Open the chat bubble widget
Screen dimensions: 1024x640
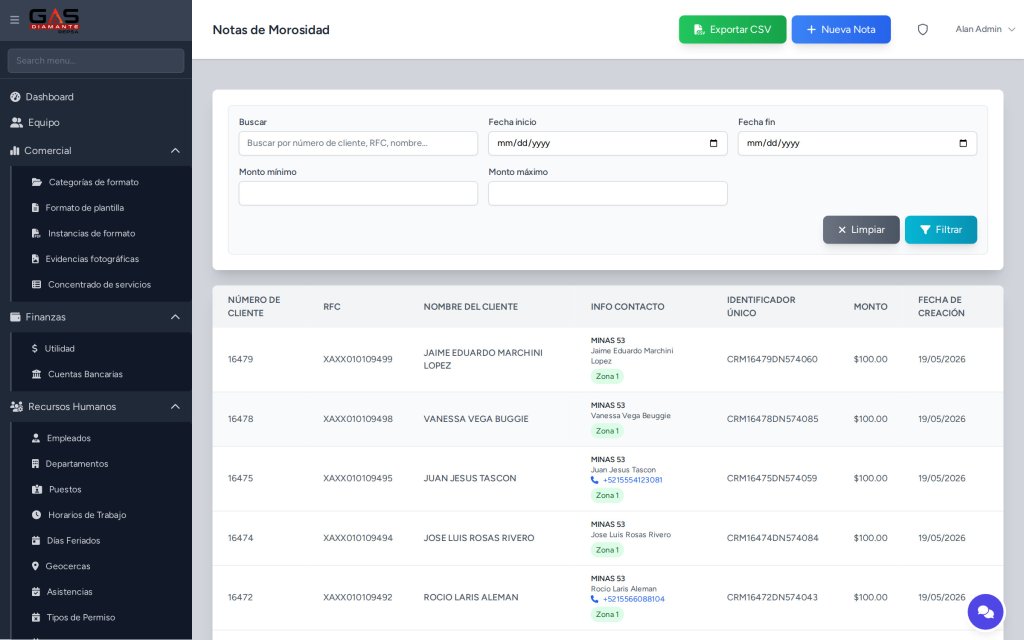click(x=985, y=612)
